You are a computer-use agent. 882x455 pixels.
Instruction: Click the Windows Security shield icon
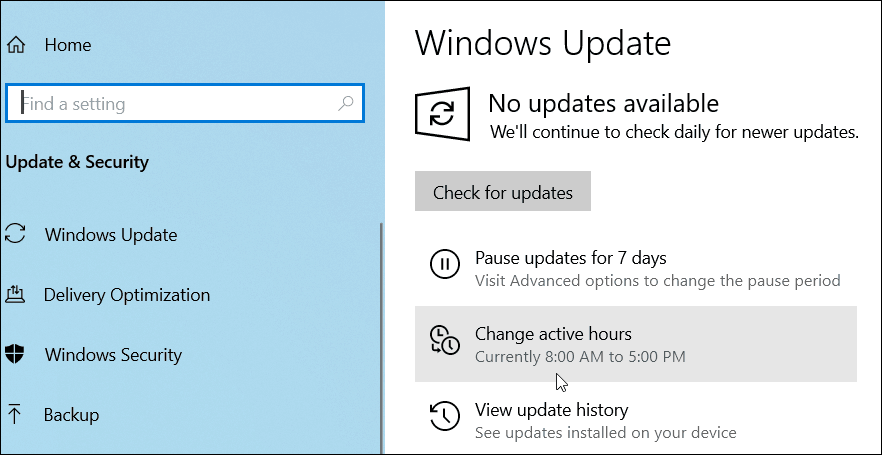[15, 354]
